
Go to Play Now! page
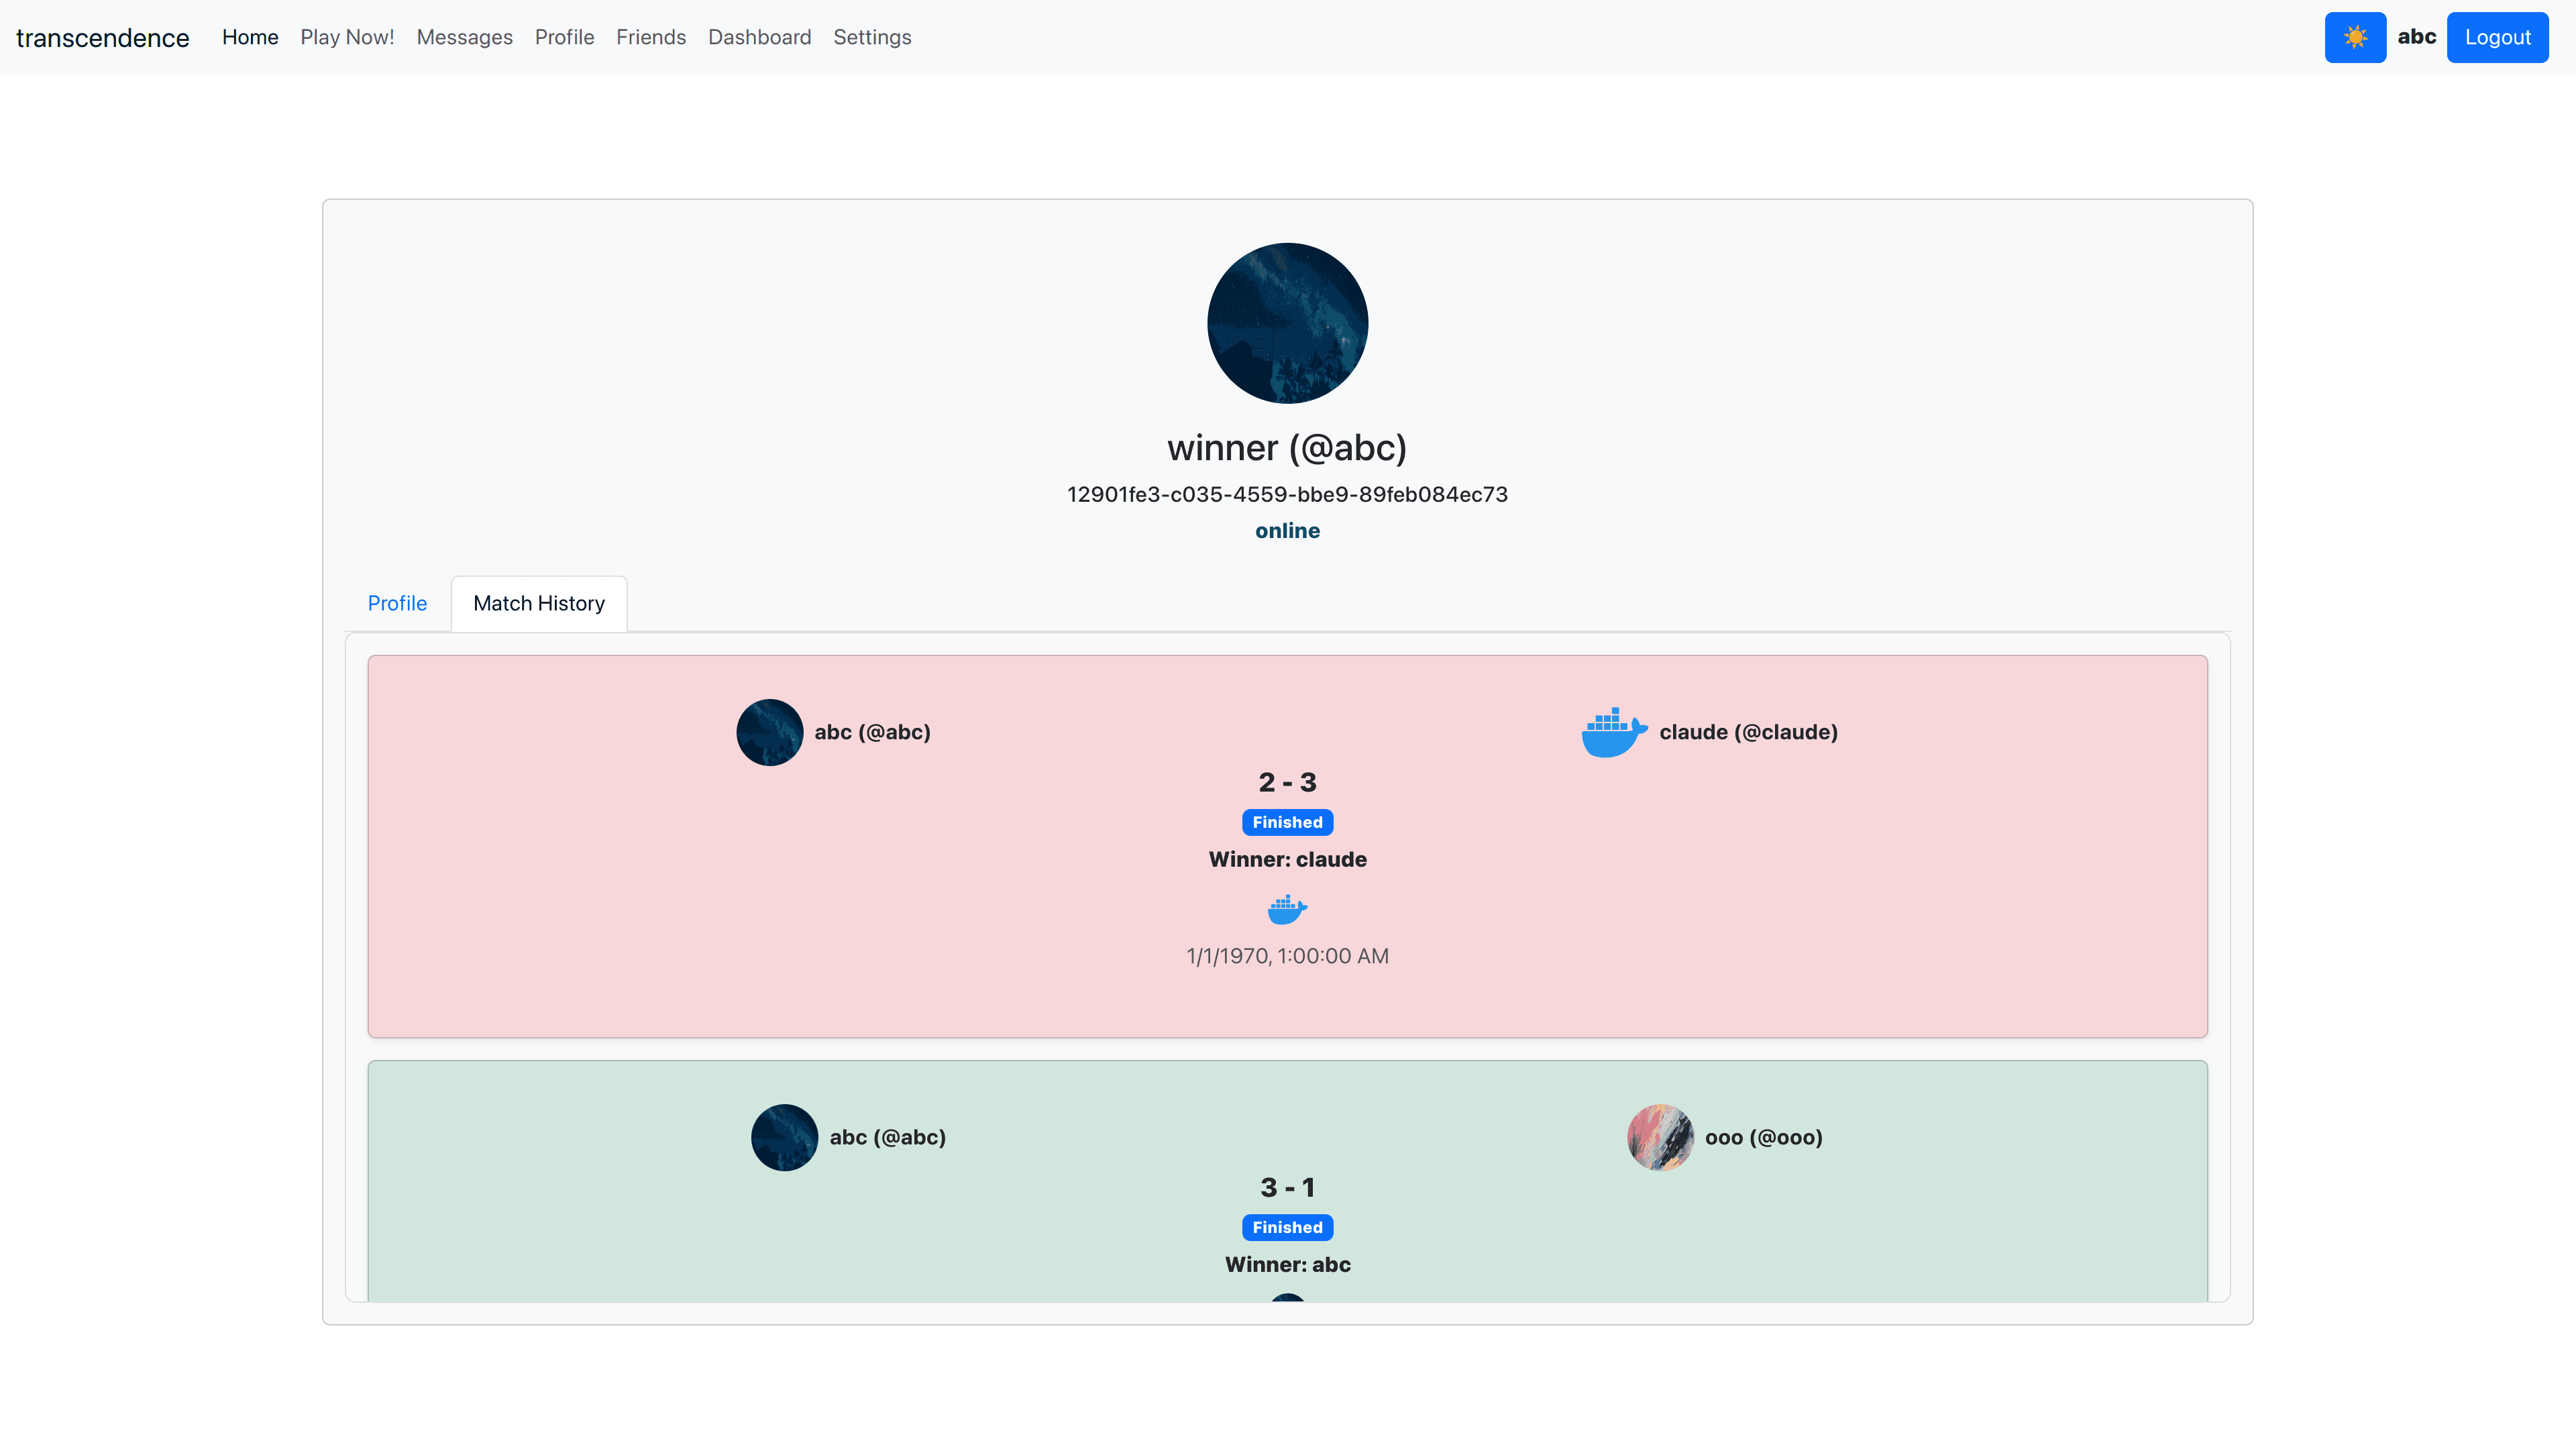[x=347, y=37]
